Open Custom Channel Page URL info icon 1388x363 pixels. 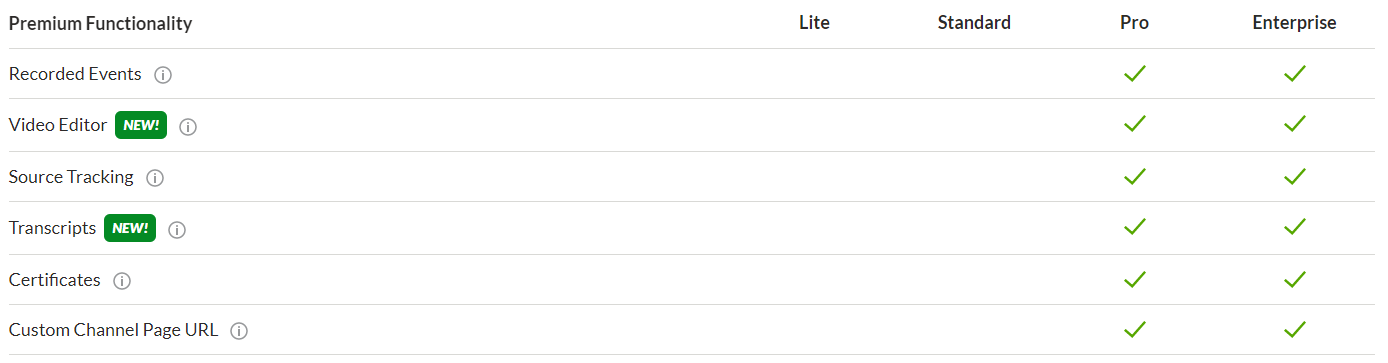(239, 331)
